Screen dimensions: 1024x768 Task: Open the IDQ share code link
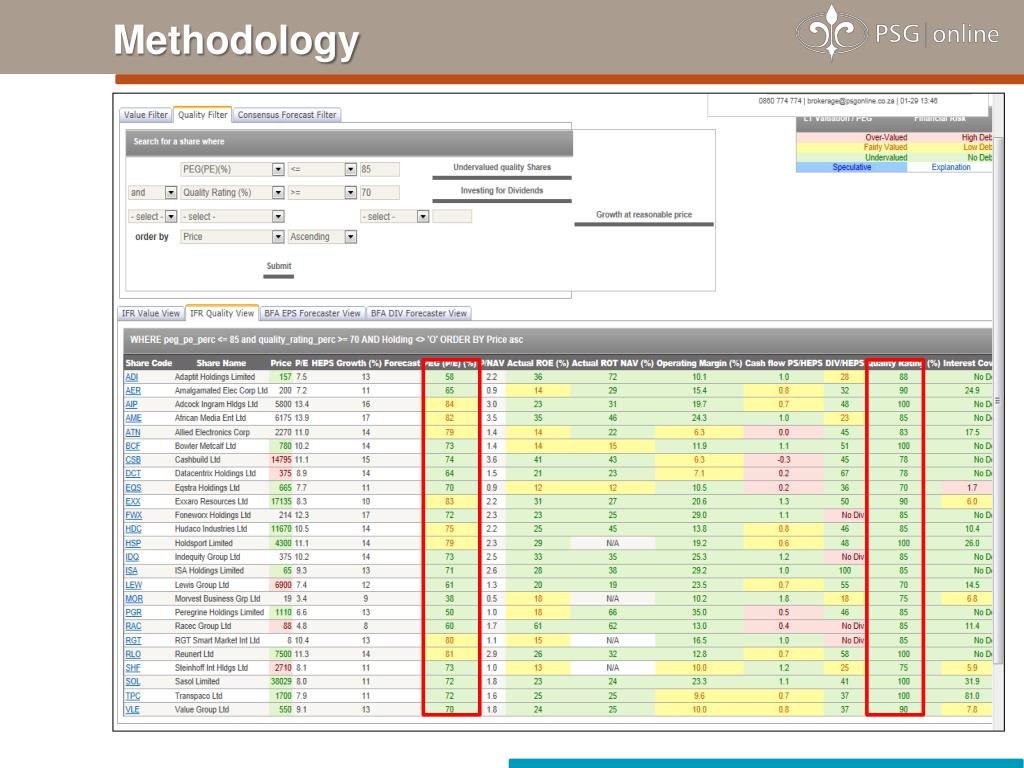132,557
